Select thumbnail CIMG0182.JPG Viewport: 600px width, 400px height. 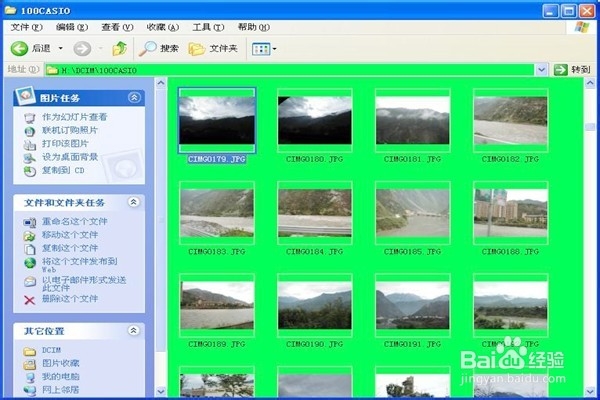pyautogui.click(x=510, y=120)
